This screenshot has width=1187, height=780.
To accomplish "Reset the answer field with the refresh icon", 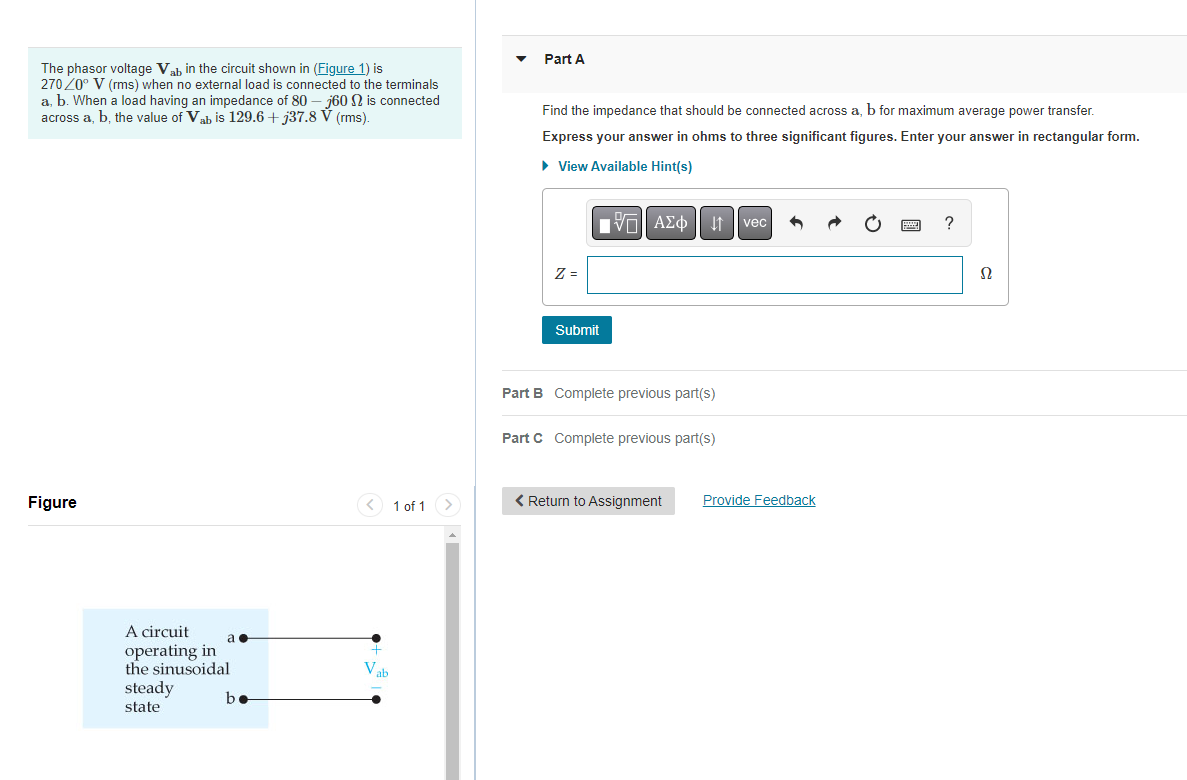I will (x=872, y=222).
